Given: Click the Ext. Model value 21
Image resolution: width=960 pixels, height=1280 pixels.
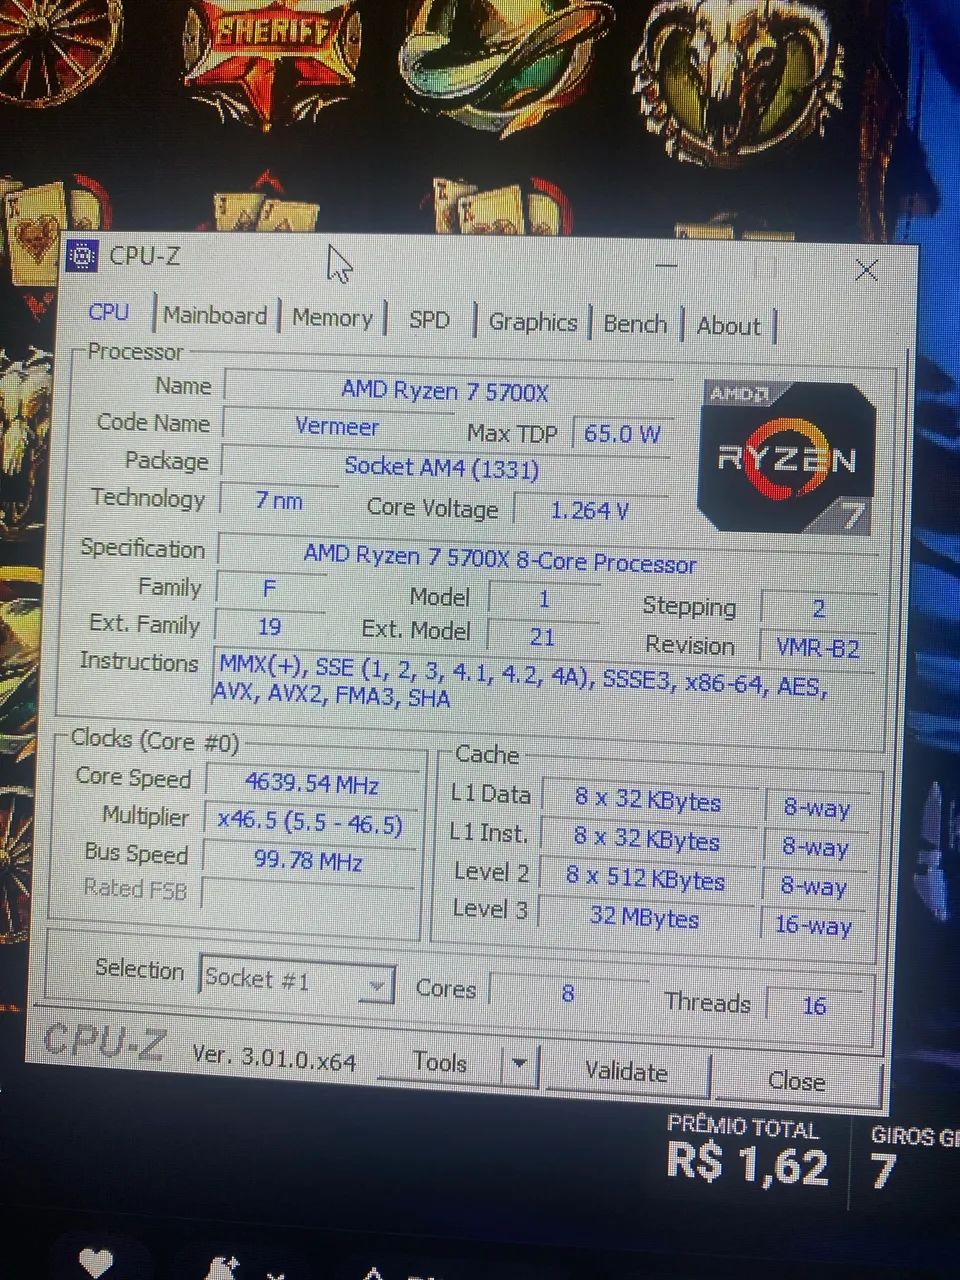Looking at the screenshot, I should pyautogui.click(x=543, y=637).
